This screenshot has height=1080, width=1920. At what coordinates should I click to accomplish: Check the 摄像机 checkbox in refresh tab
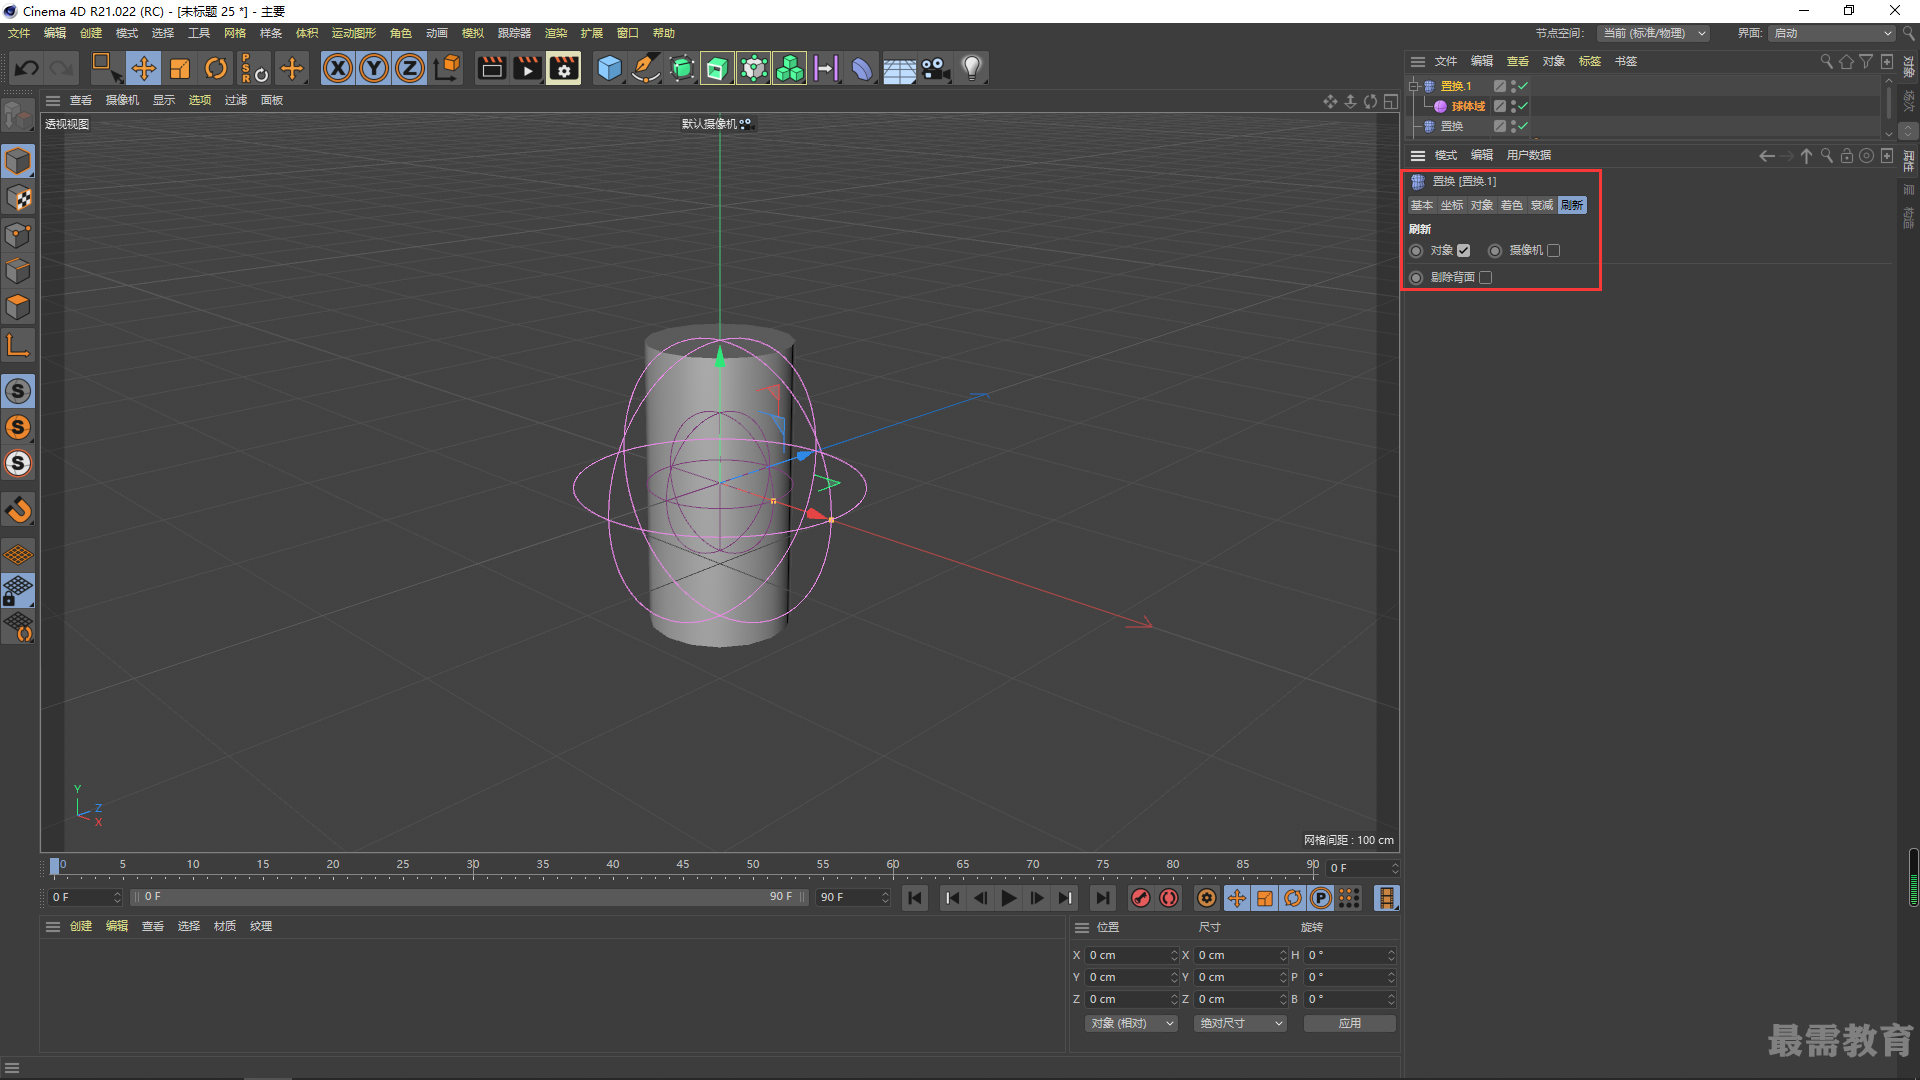click(x=1553, y=251)
